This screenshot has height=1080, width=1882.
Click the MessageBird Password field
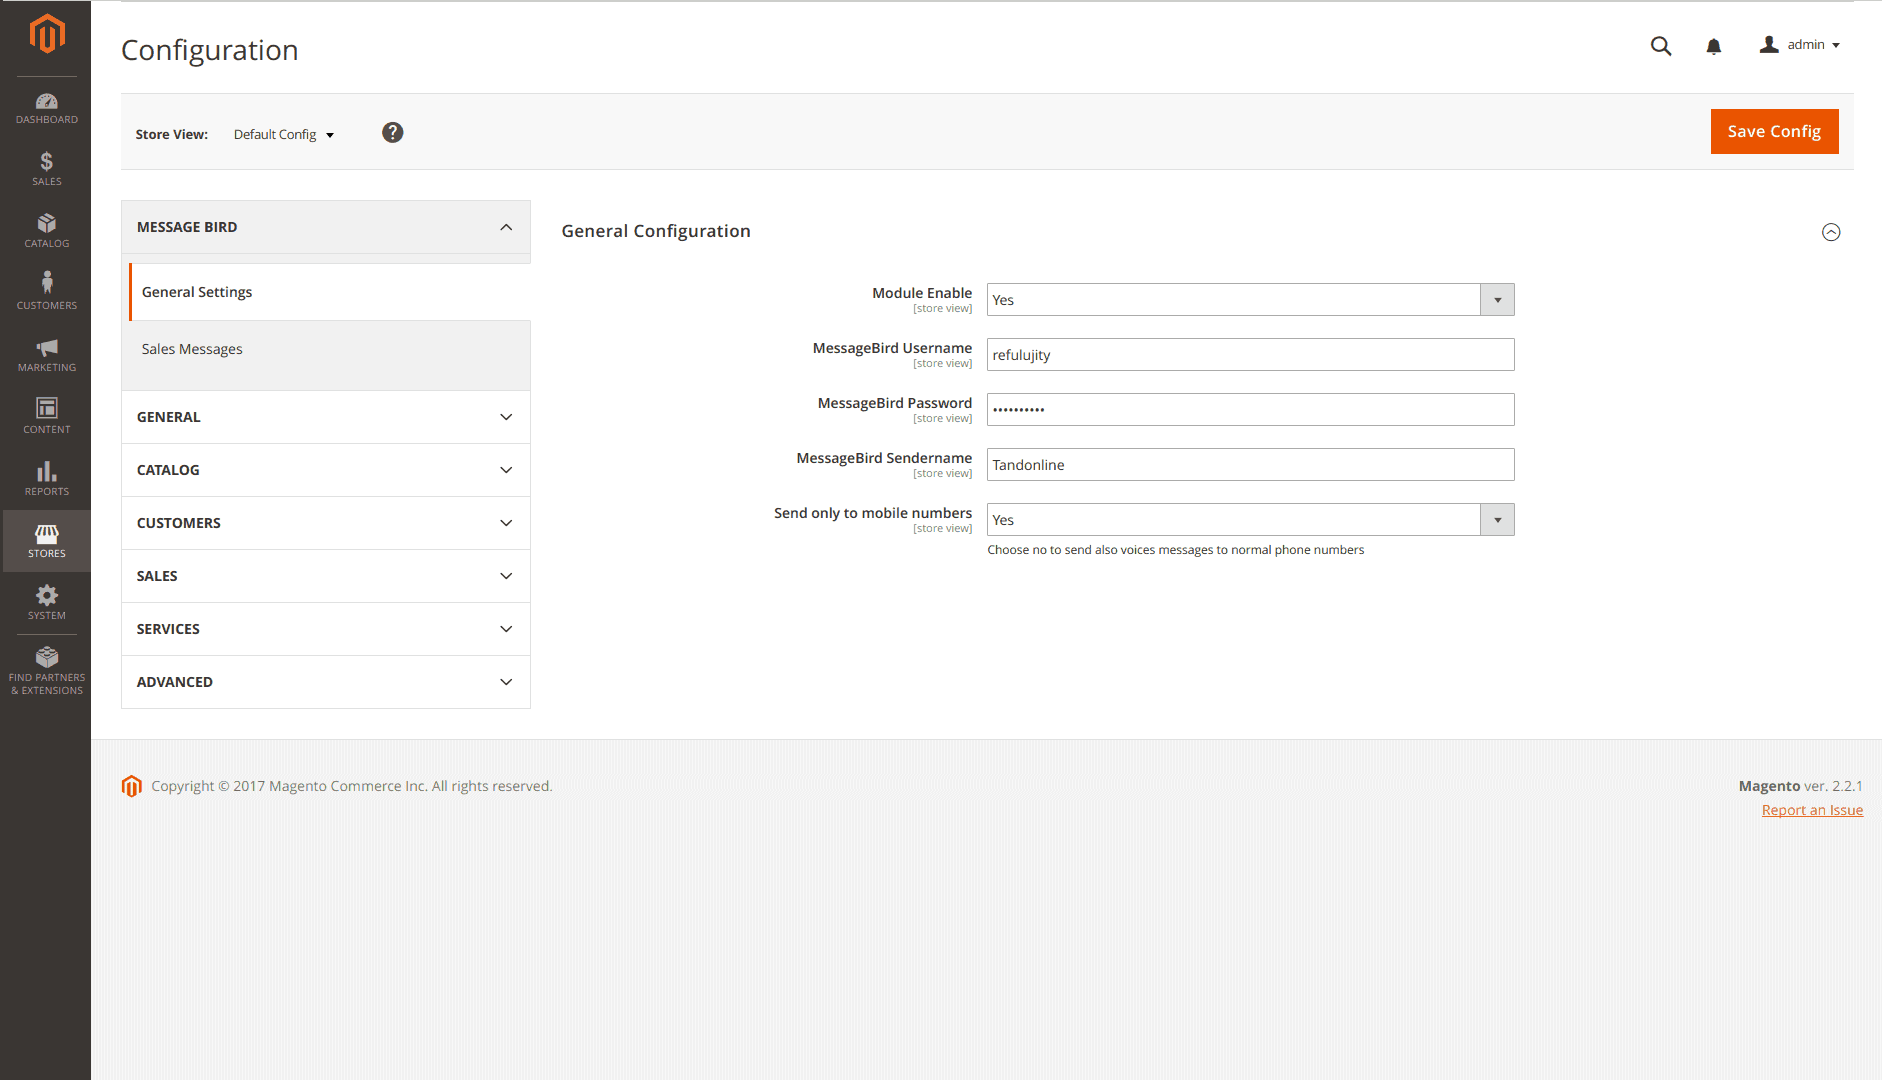point(1250,410)
